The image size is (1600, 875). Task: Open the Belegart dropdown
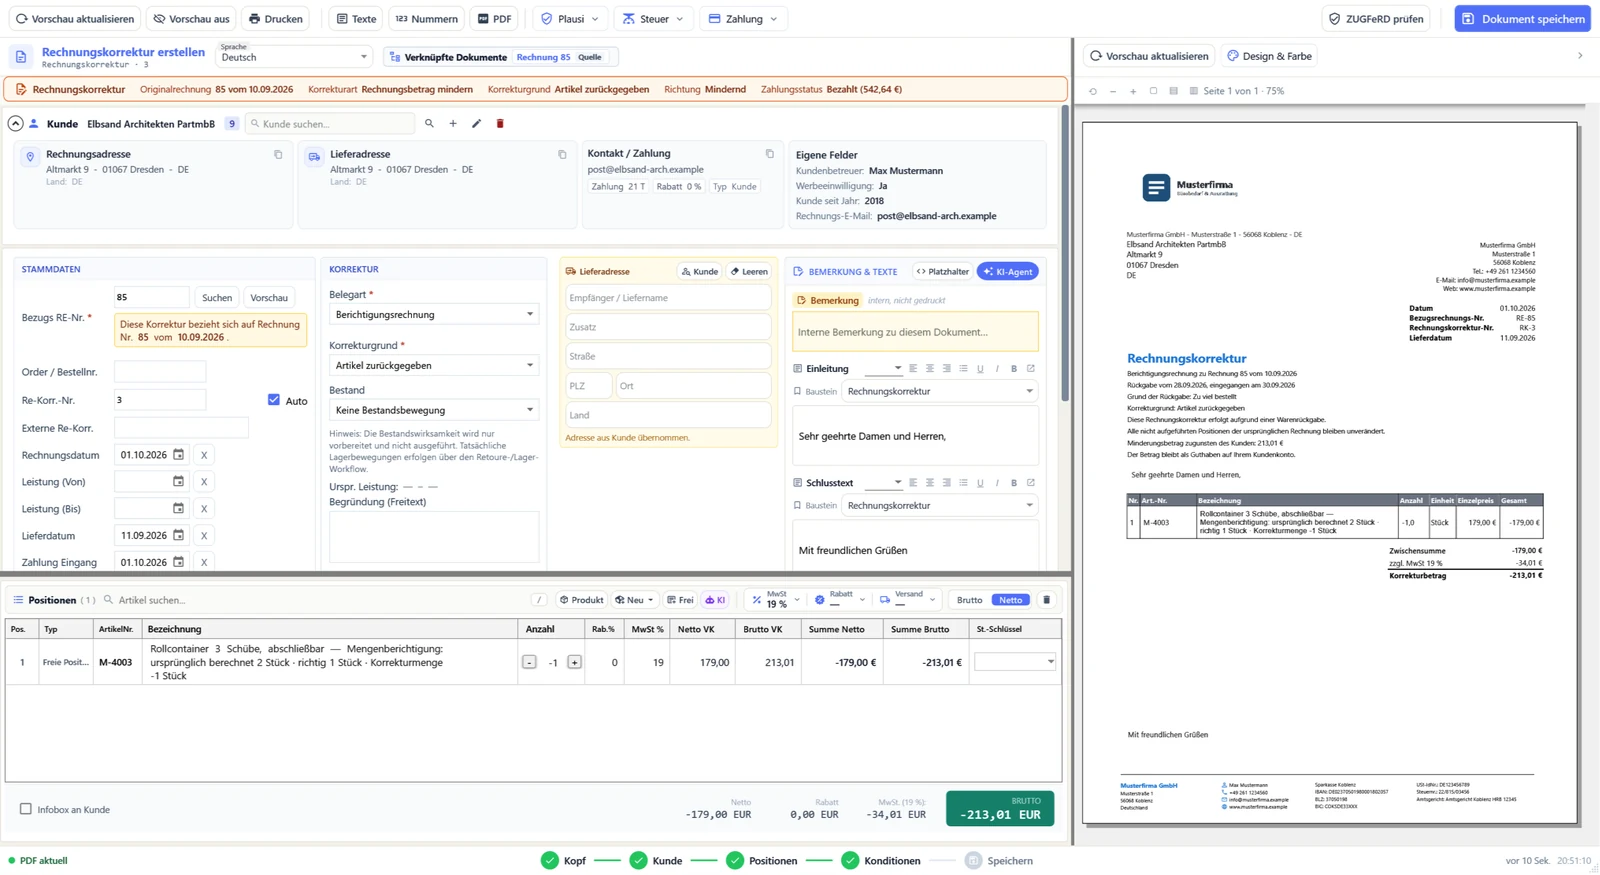433,314
